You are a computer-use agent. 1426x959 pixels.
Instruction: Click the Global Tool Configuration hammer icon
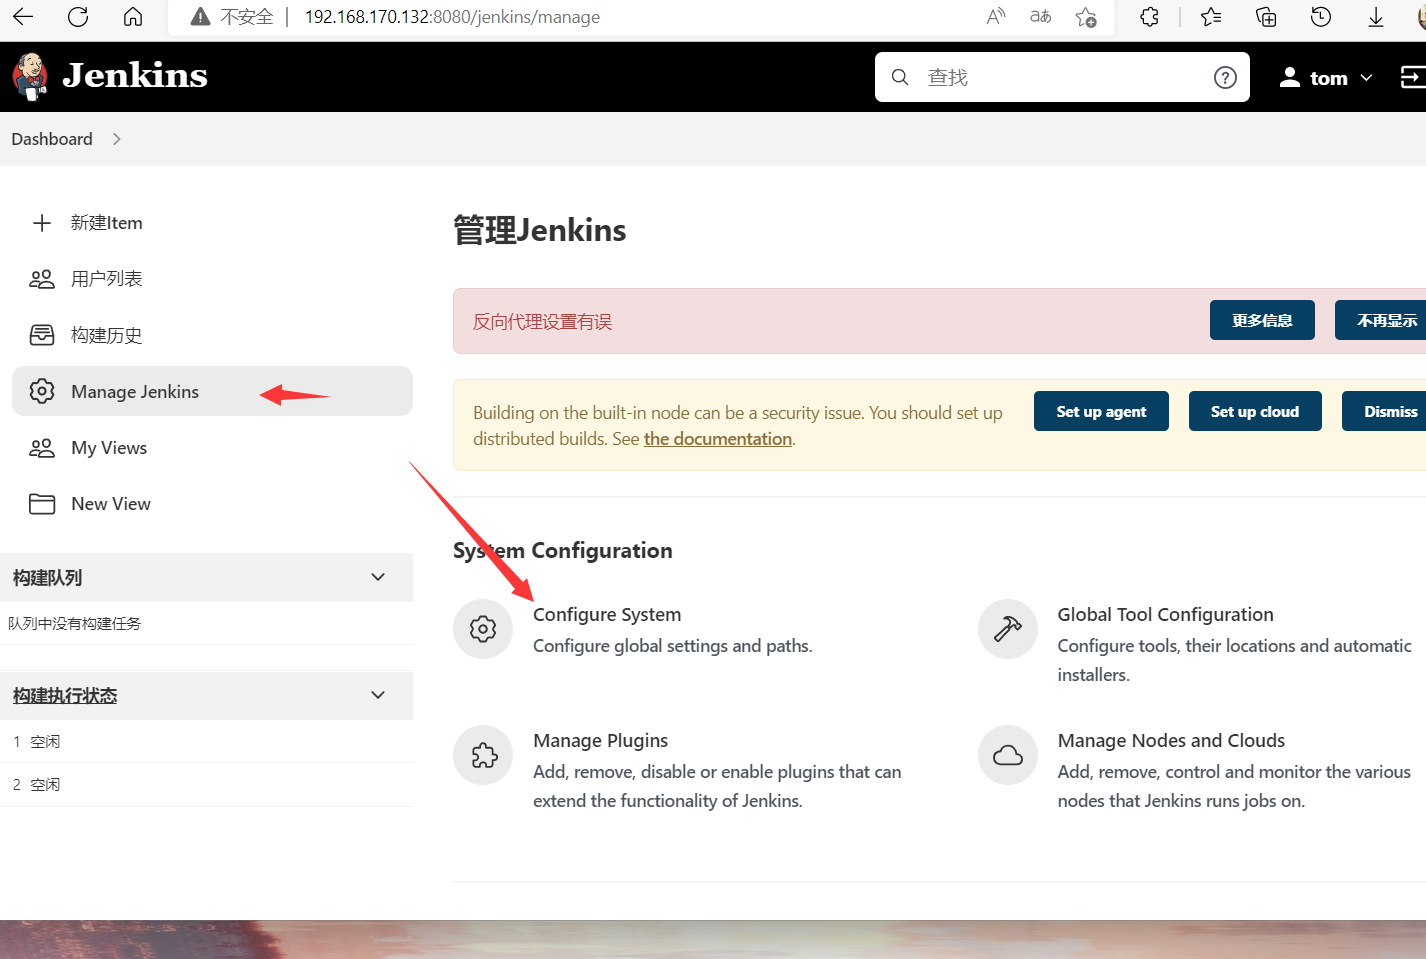pyautogui.click(x=1008, y=629)
